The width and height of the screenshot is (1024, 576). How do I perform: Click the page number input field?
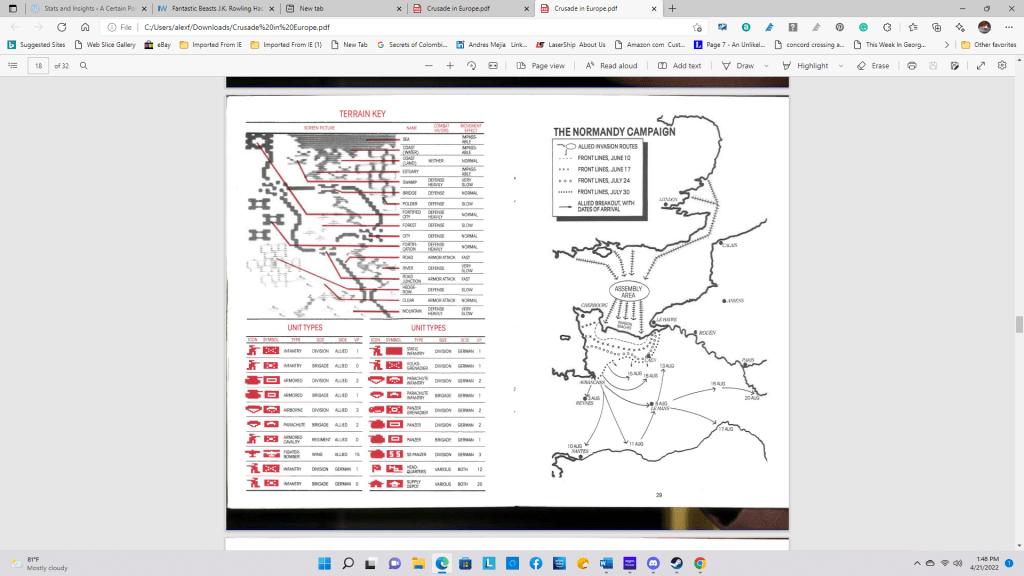point(38,65)
